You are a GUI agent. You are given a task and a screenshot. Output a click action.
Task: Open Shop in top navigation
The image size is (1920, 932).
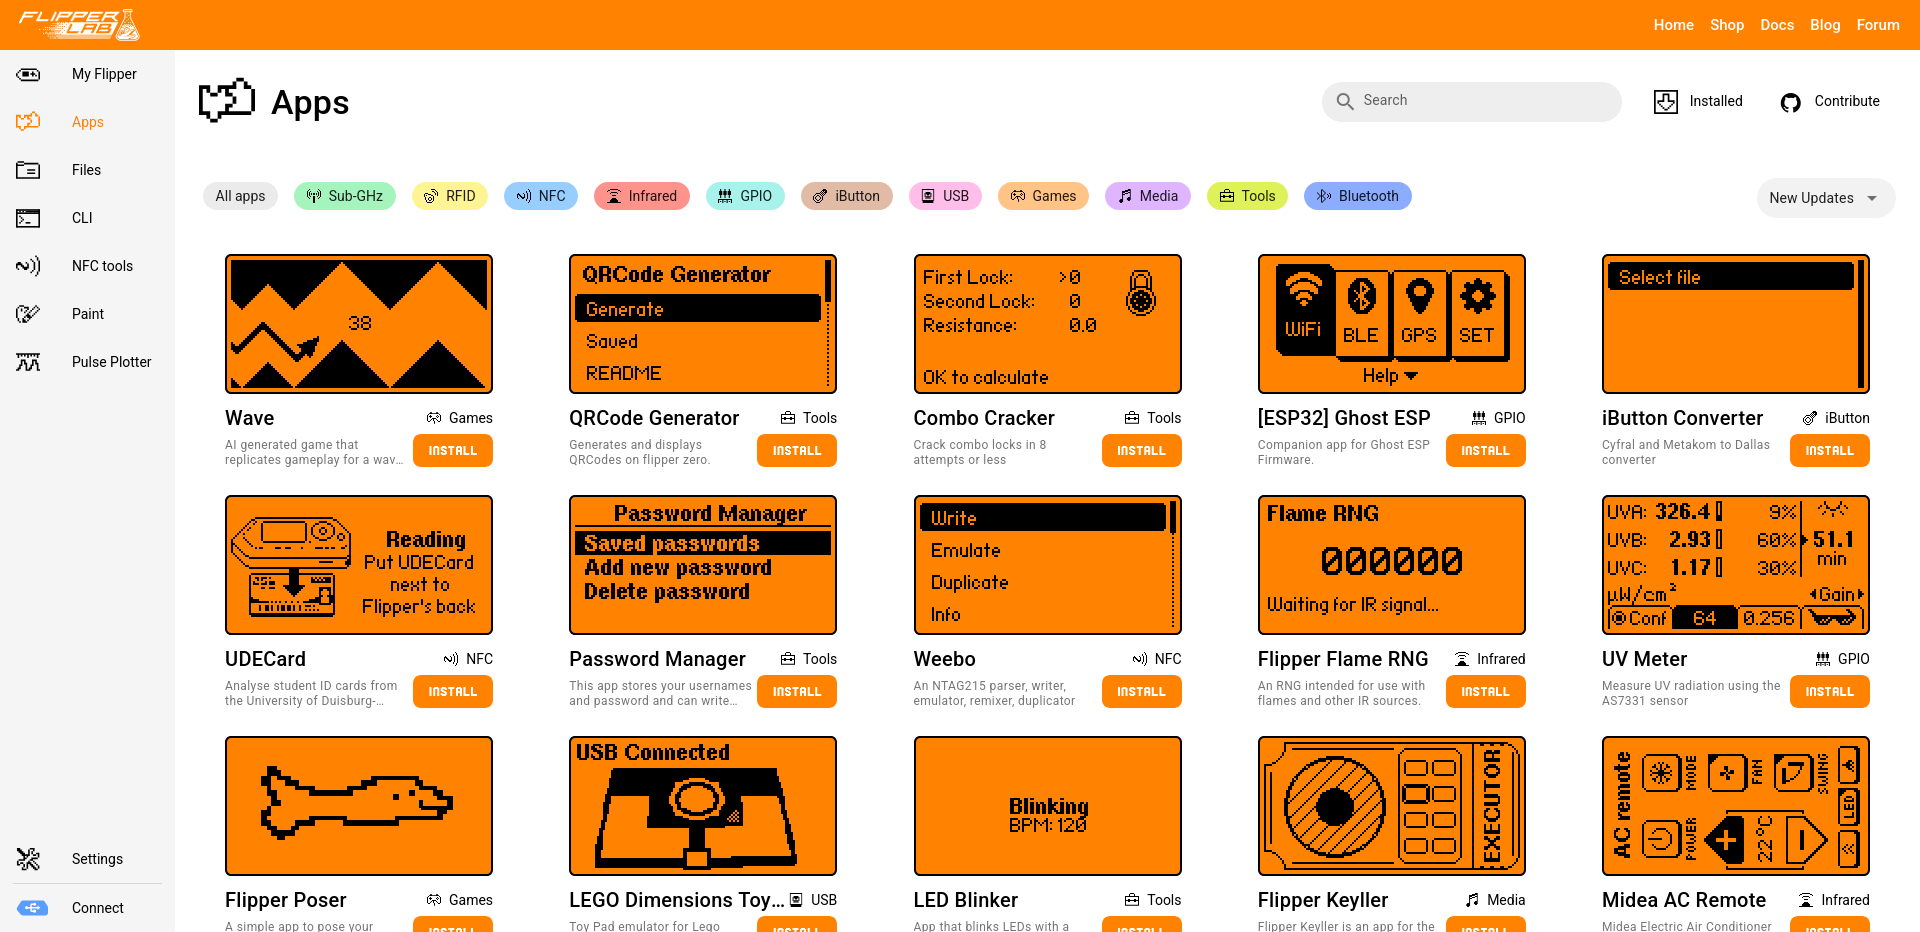[1727, 25]
